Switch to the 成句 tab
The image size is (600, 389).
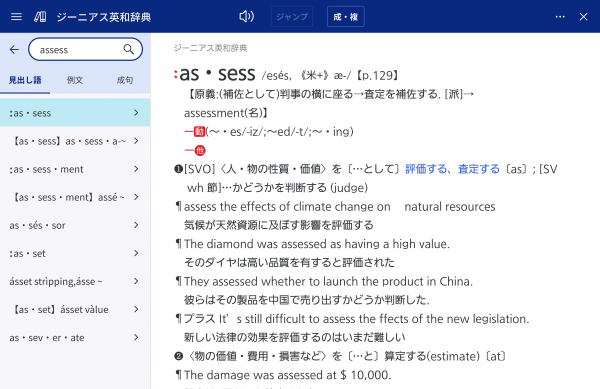[125, 80]
